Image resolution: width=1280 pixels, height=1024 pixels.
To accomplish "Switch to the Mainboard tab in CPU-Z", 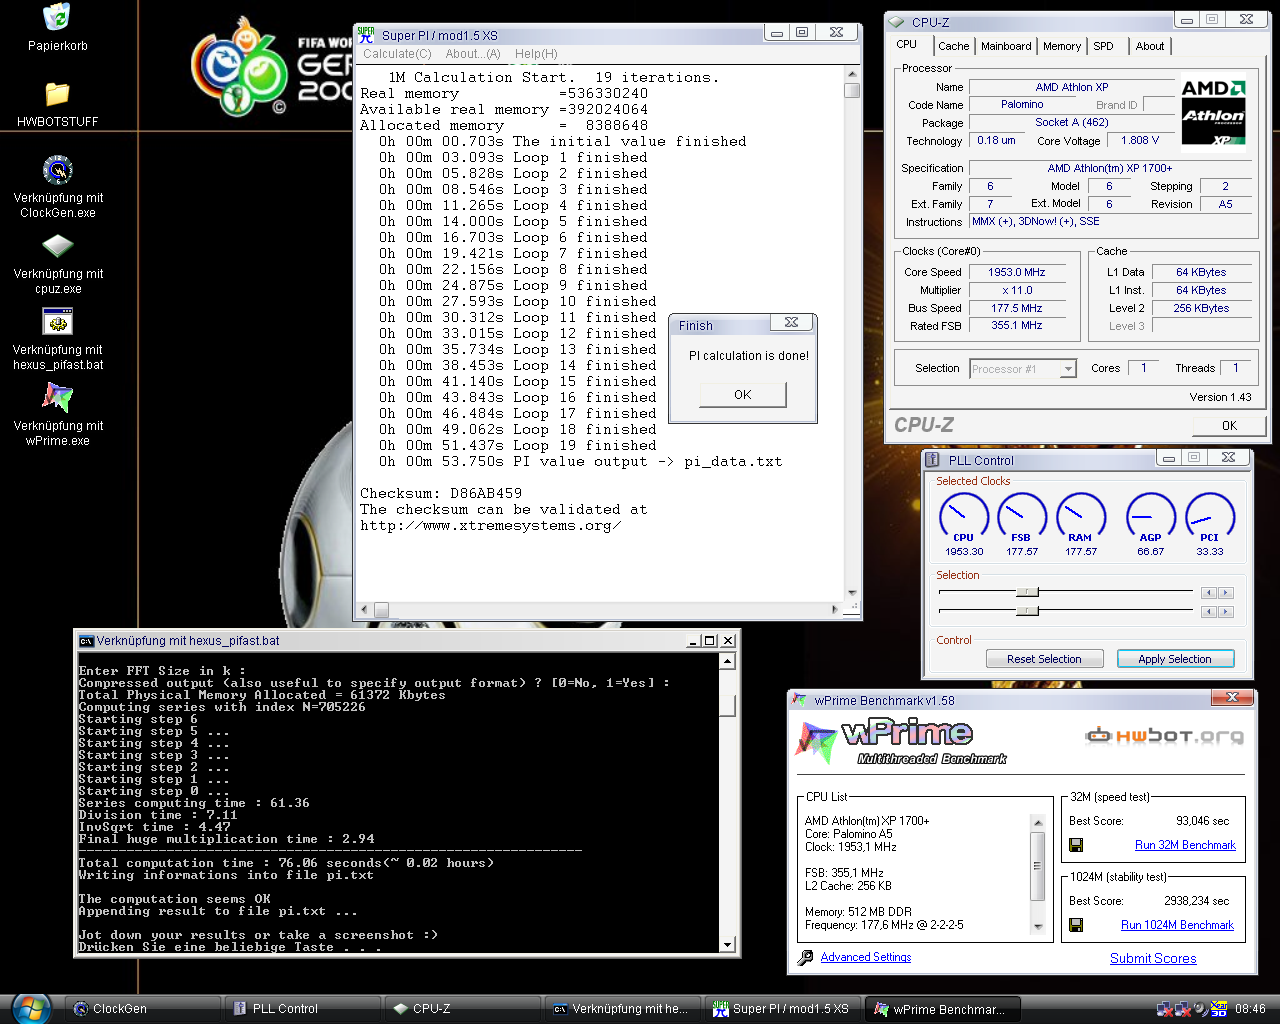I will click(1006, 46).
